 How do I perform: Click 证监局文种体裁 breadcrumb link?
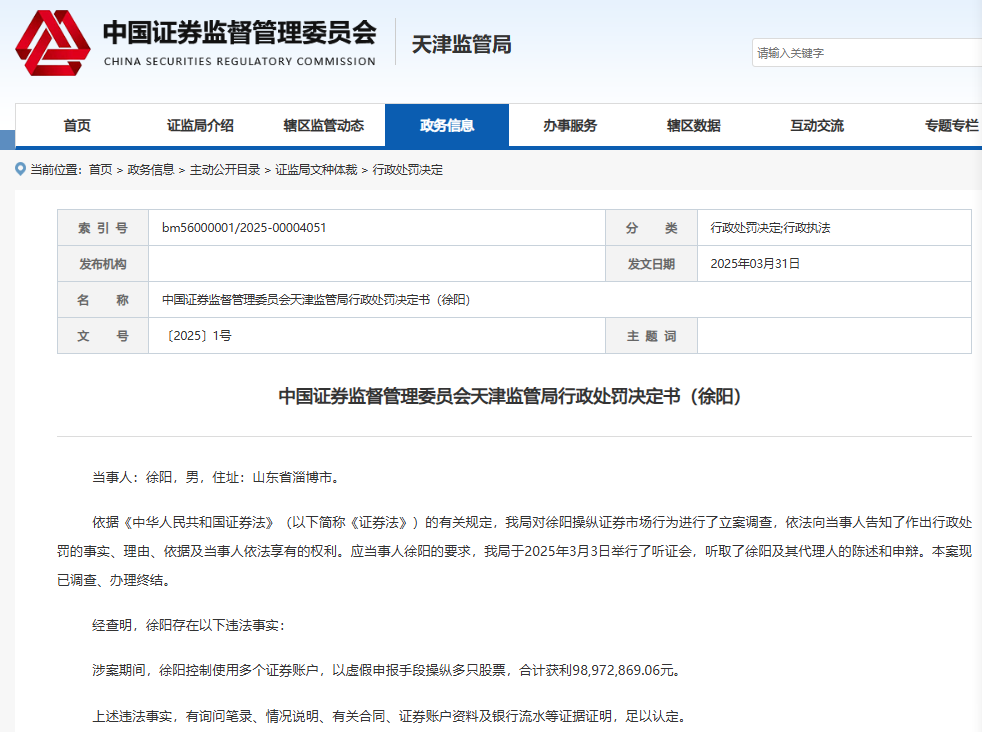pos(316,170)
